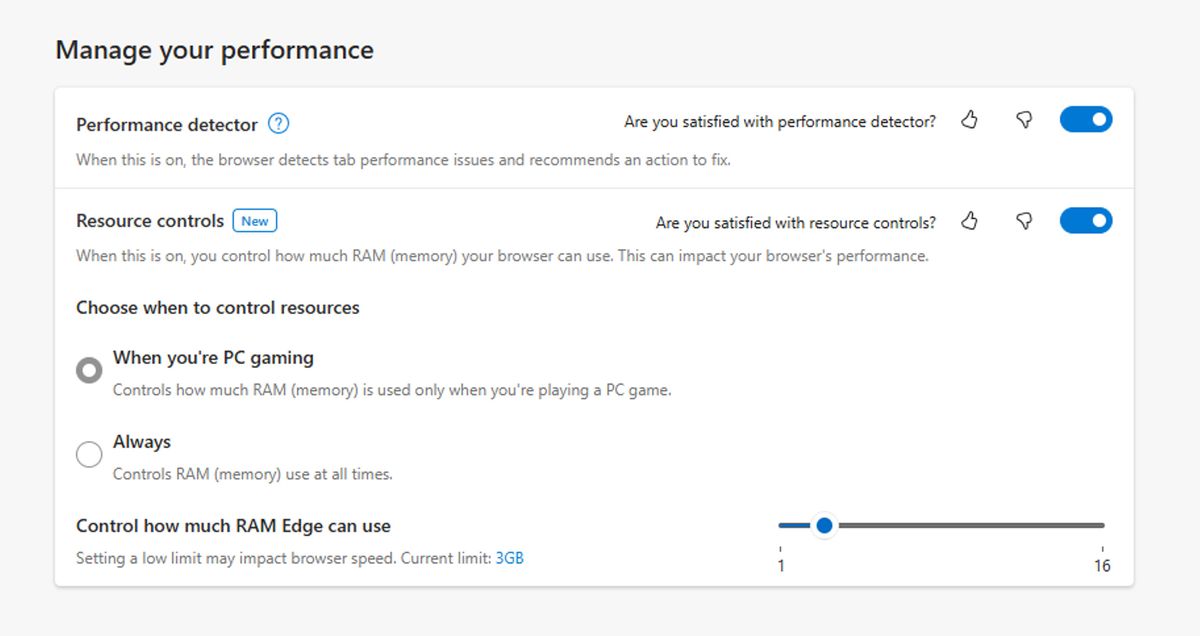1200x636 pixels.
Task: Open the 3GB current limit link
Action: [x=508, y=558]
